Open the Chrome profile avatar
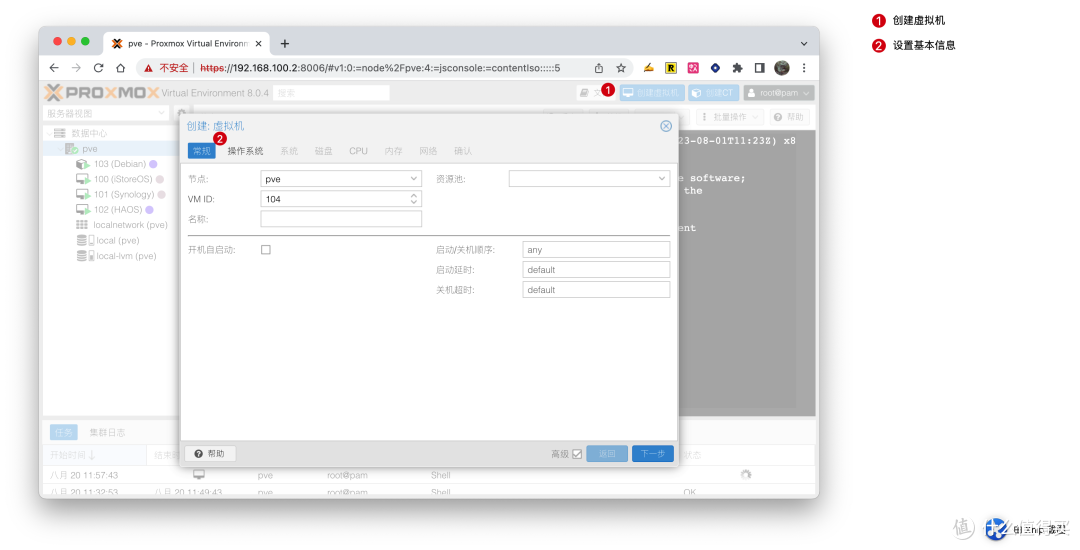The height and width of the screenshot is (550, 1080). 782,67
